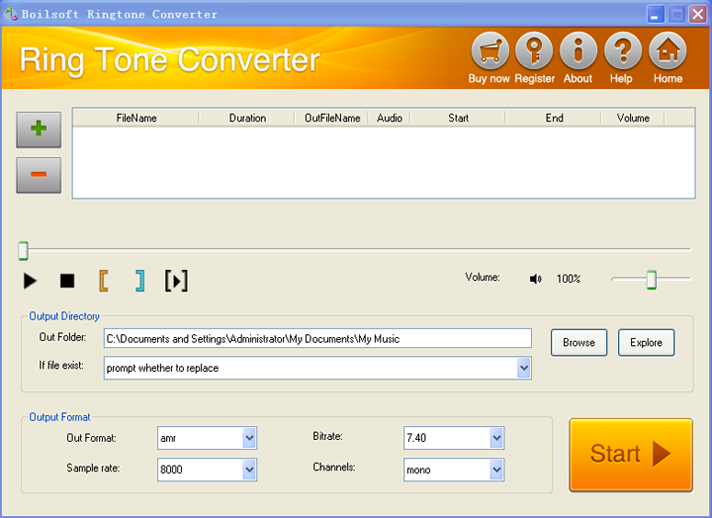
Task: Click the playback position slider handle
Action: (x=23, y=251)
